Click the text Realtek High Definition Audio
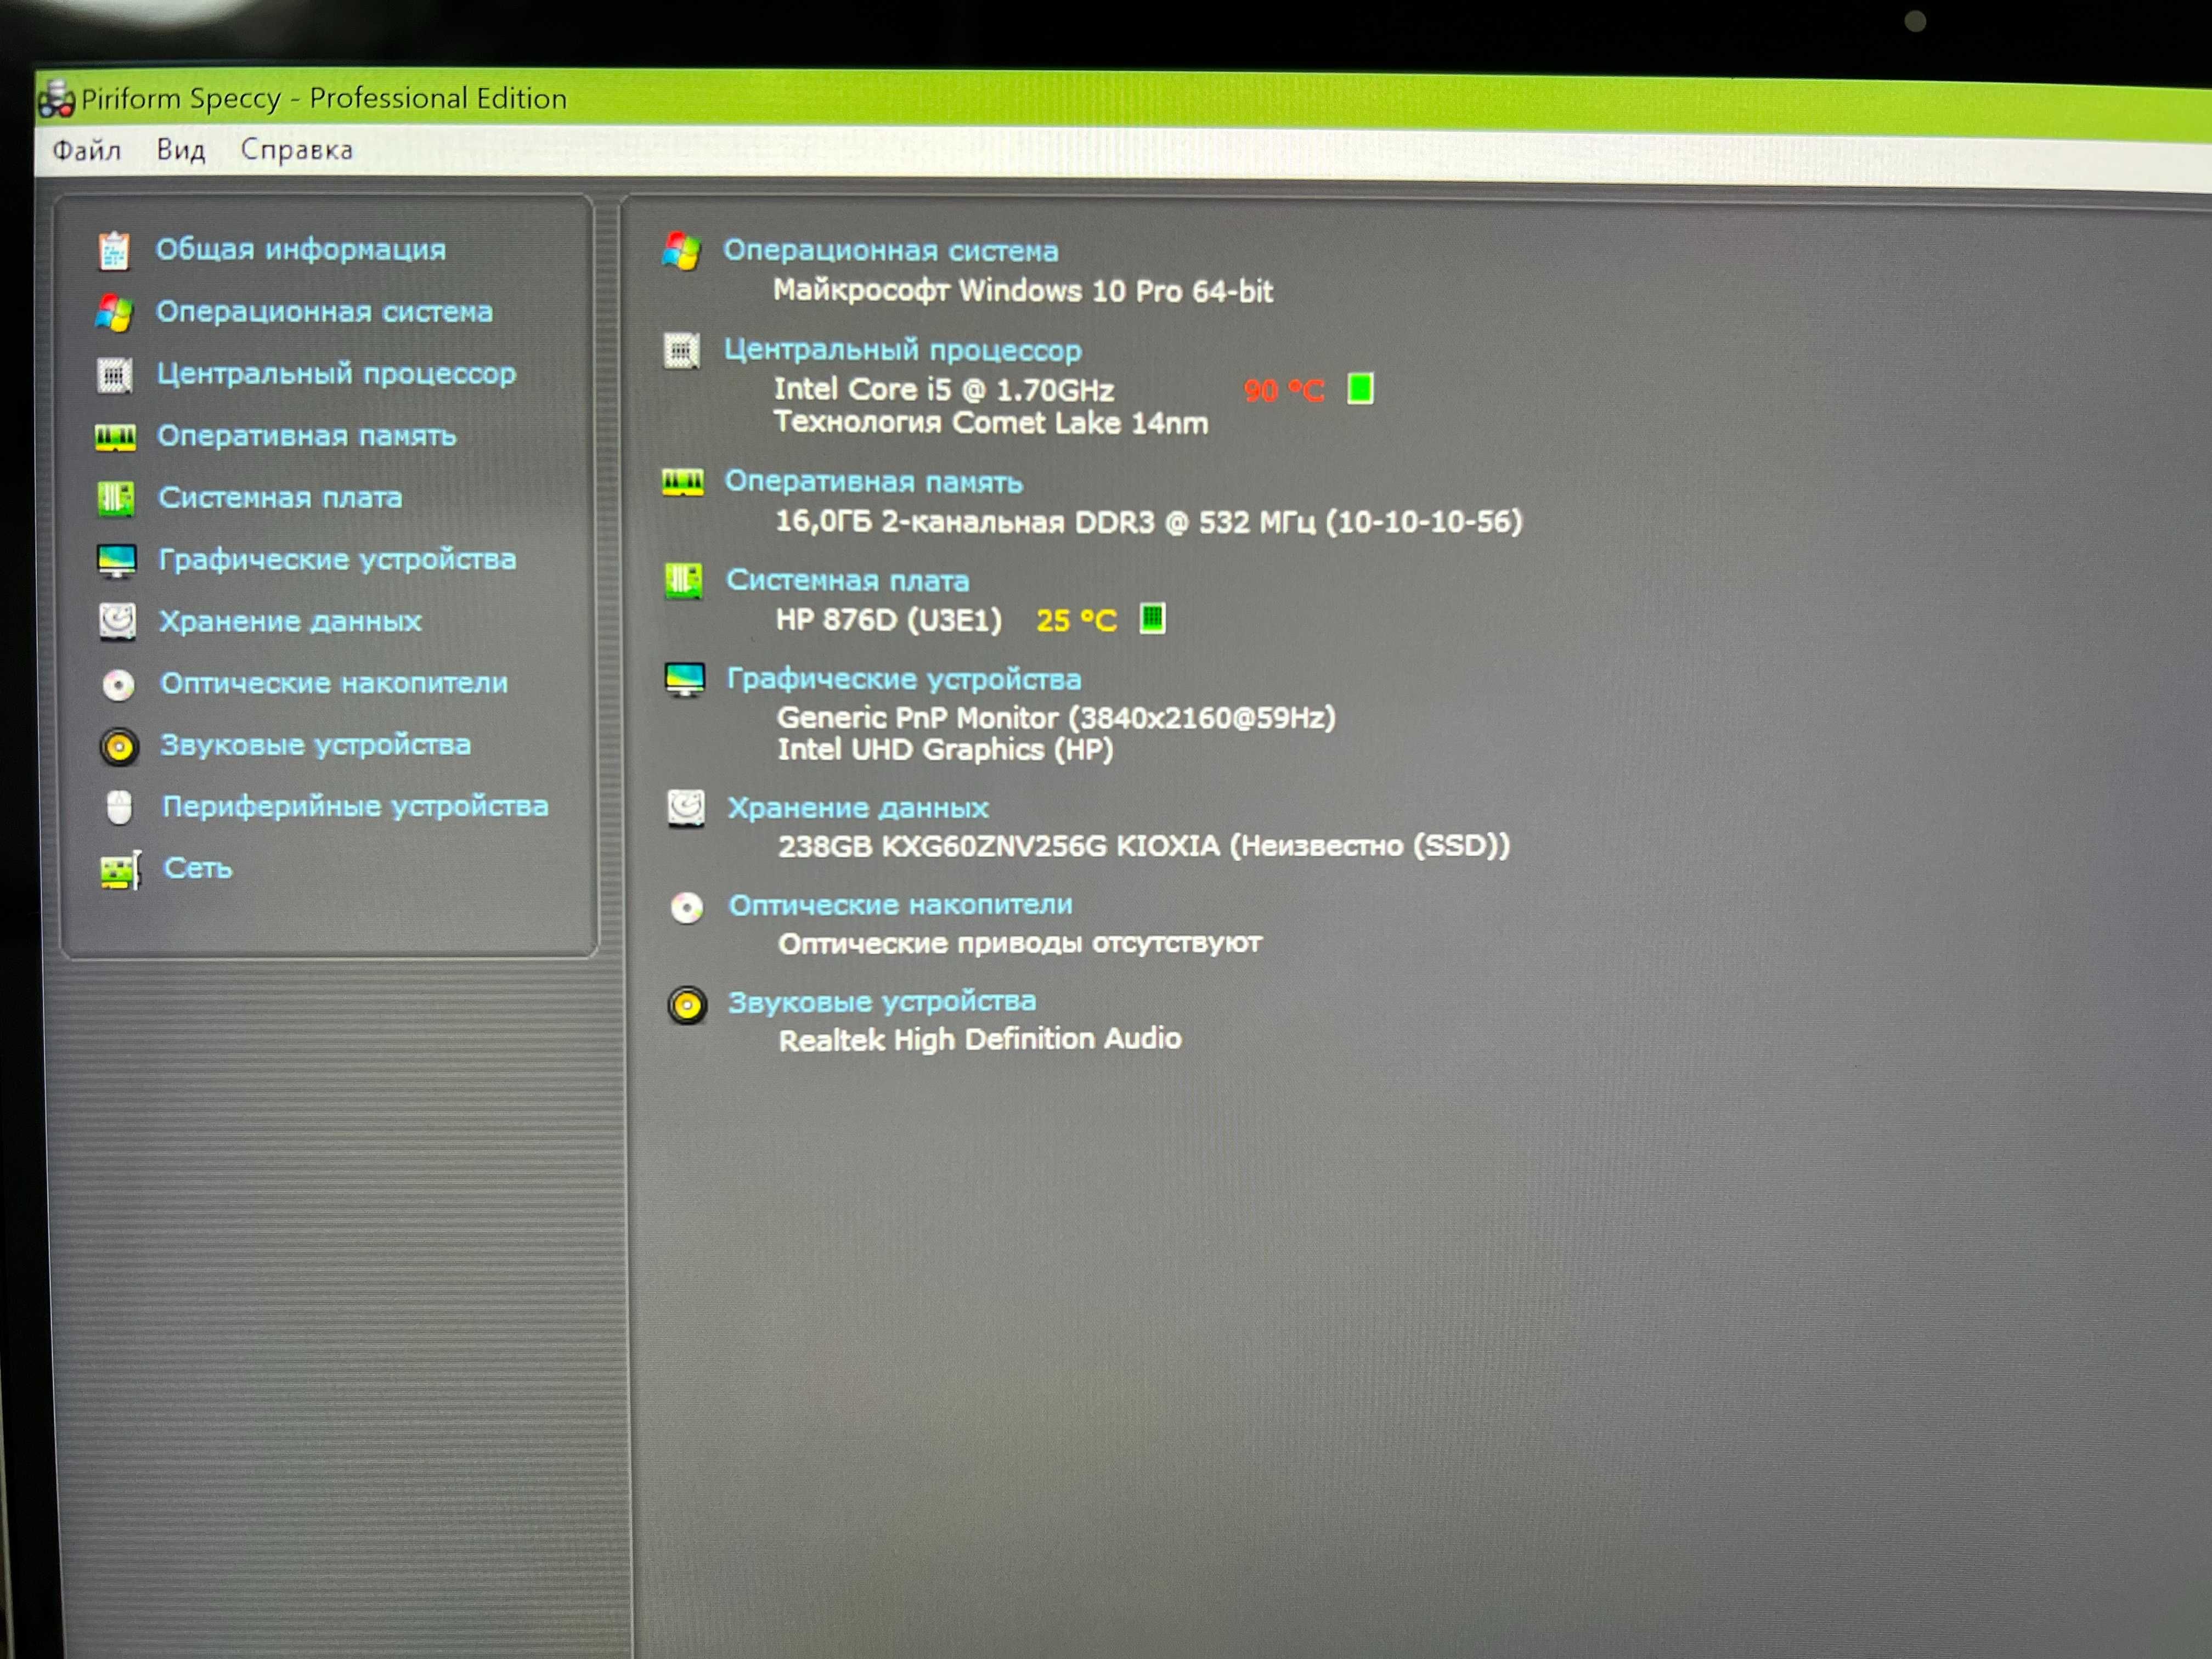The height and width of the screenshot is (1659, 2212). tap(981, 1040)
